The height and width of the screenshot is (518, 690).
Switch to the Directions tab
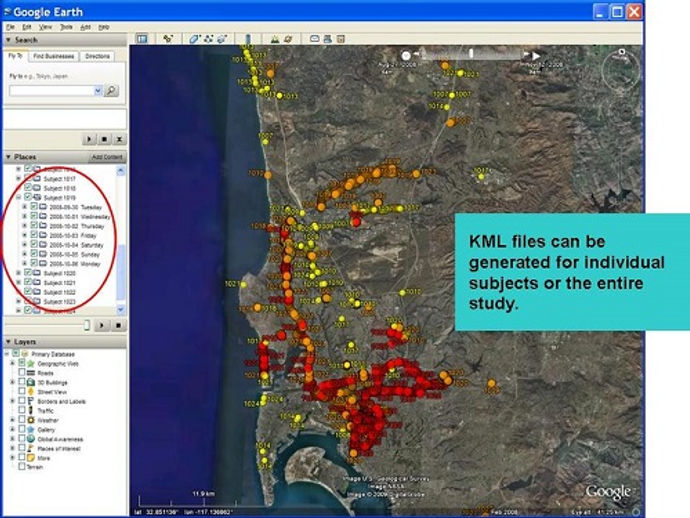tap(97, 56)
